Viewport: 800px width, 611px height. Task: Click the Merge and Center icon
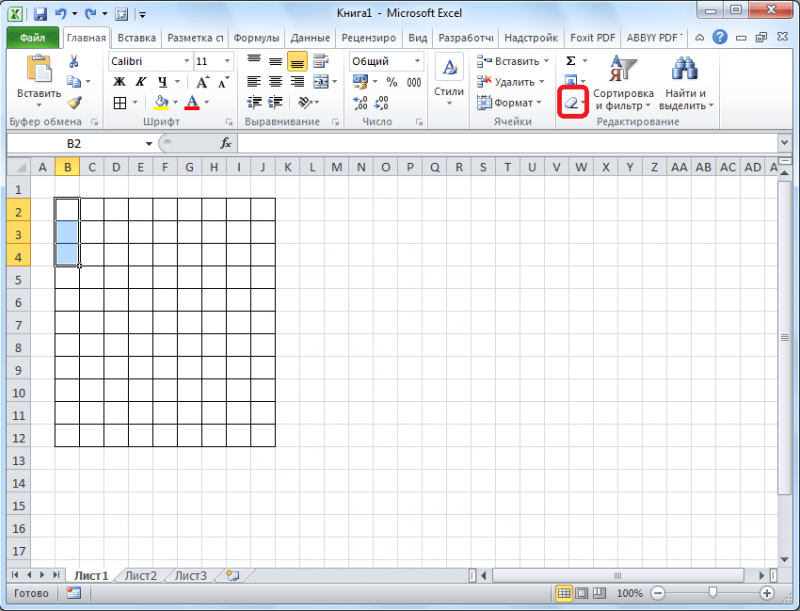320,82
